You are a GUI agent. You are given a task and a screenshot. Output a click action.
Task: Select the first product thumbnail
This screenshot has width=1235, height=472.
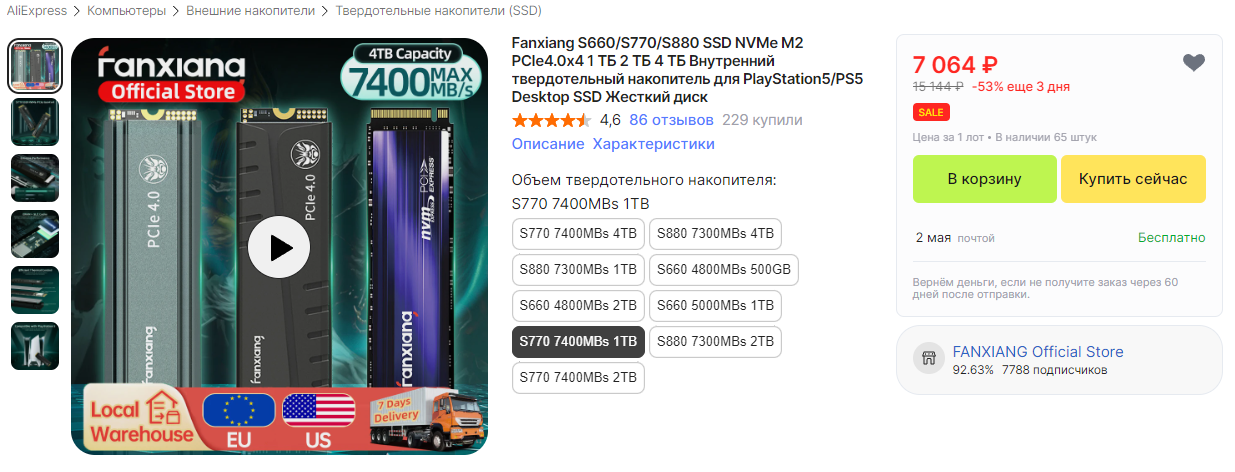(x=35, y=66)
